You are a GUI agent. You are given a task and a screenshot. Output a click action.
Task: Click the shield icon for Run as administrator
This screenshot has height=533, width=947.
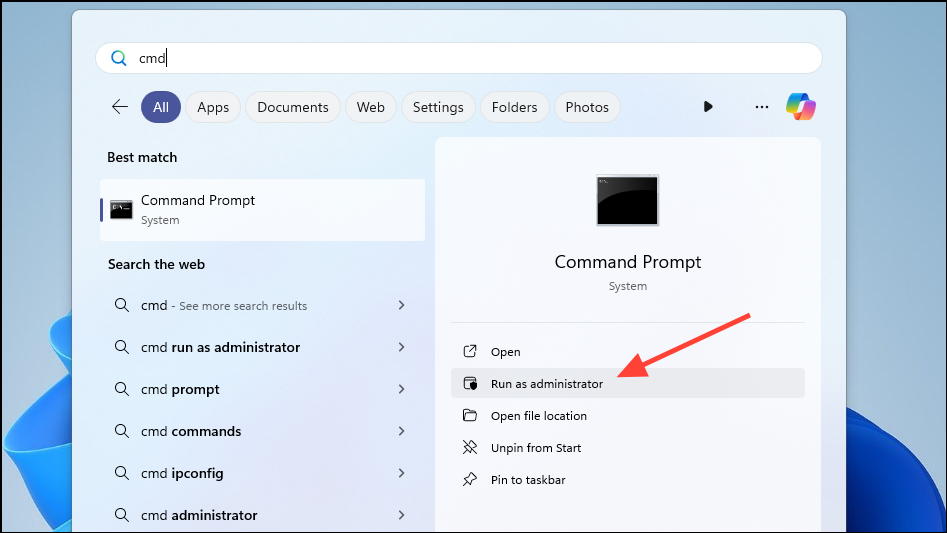(470, 383)
